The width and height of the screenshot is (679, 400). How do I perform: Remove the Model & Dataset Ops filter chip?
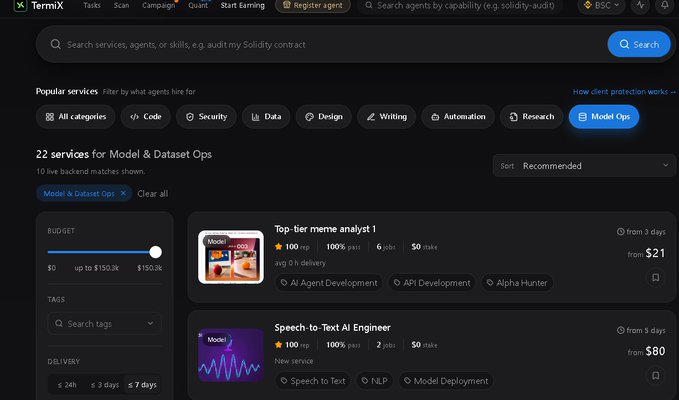tap(123, 193)
